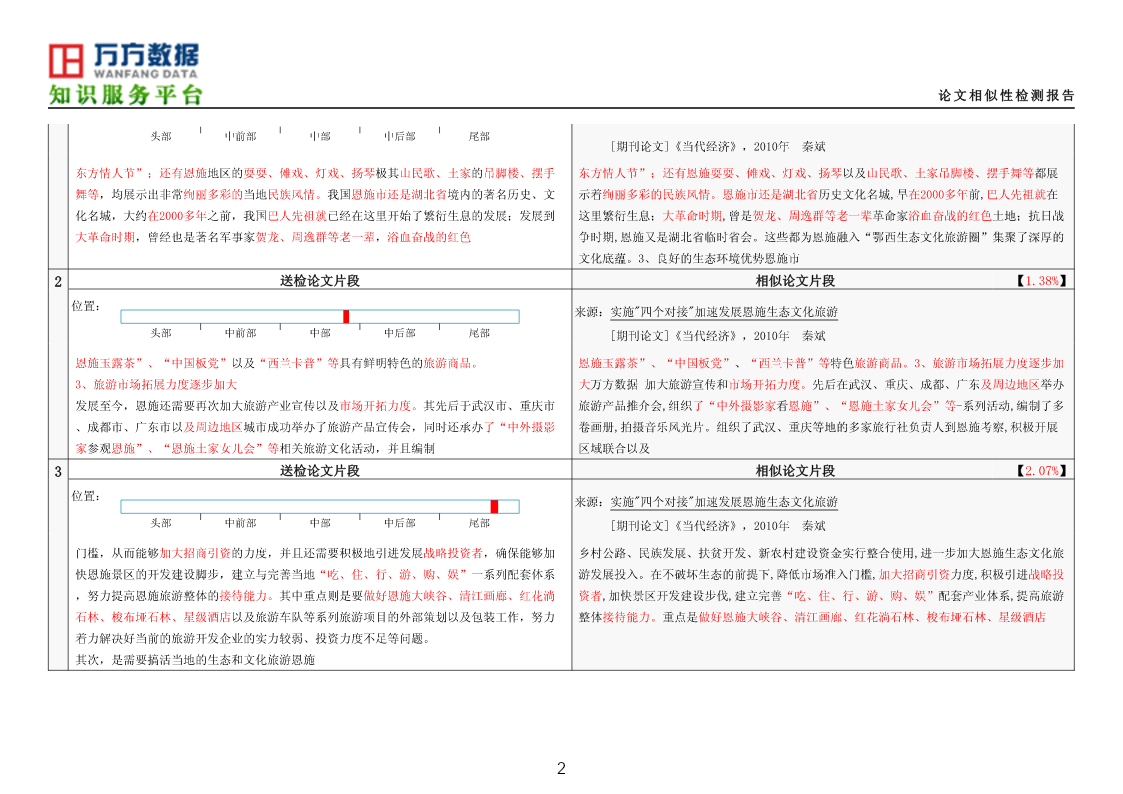This screenshot has height=794, width=1123.
Task: Click the green 知识服务平台 title
Action: pyautogui.click(x=126, y=95)
